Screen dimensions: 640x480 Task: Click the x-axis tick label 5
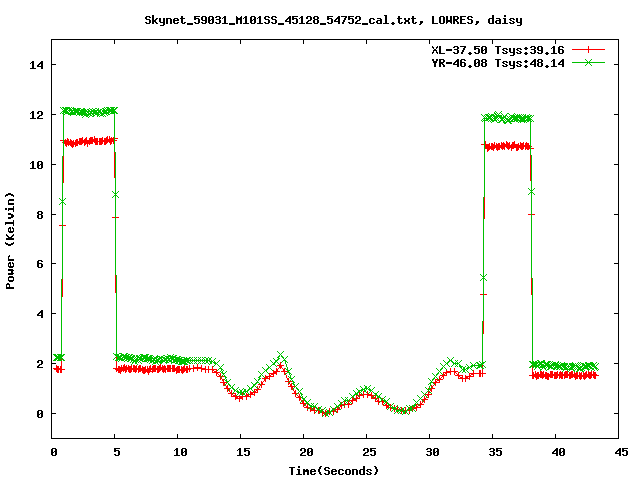117,452
